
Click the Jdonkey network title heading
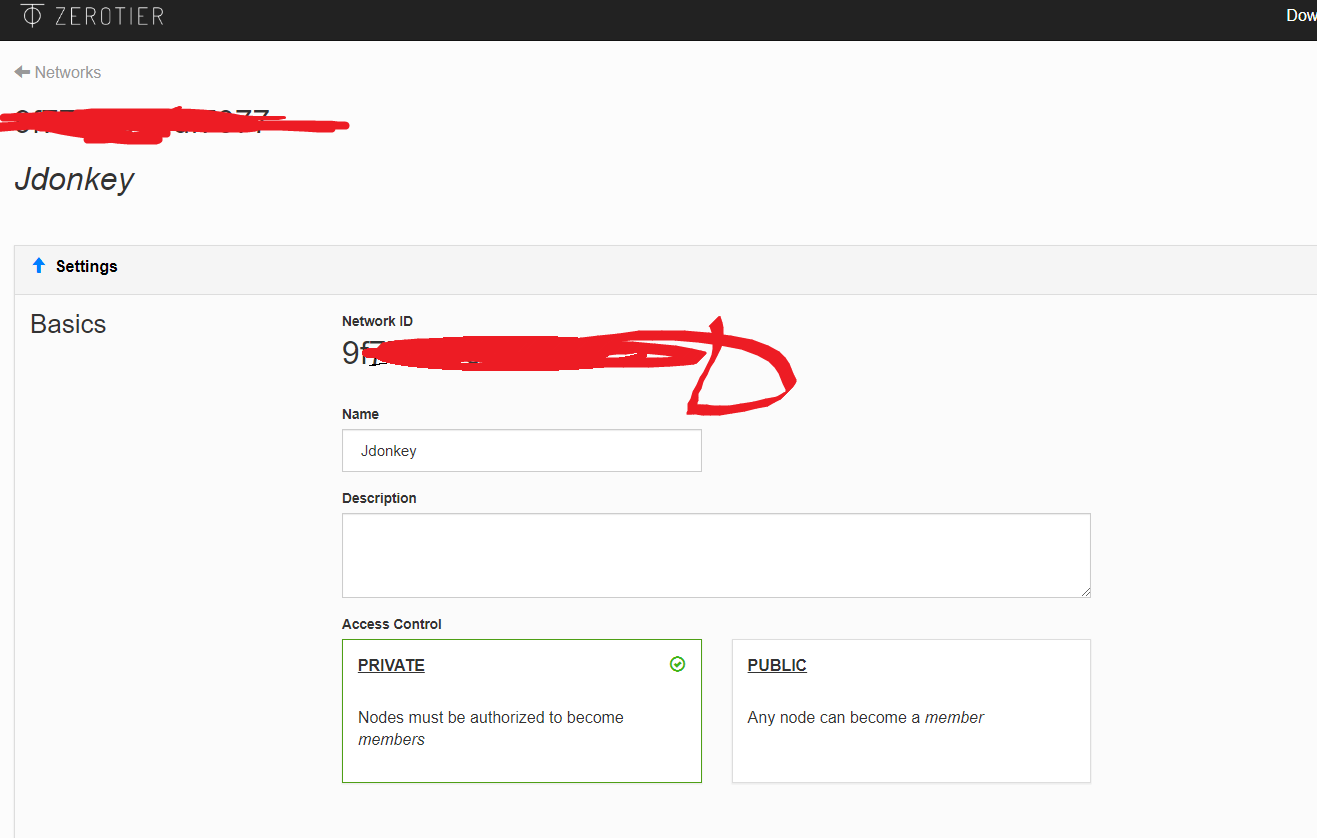point(74,180)
